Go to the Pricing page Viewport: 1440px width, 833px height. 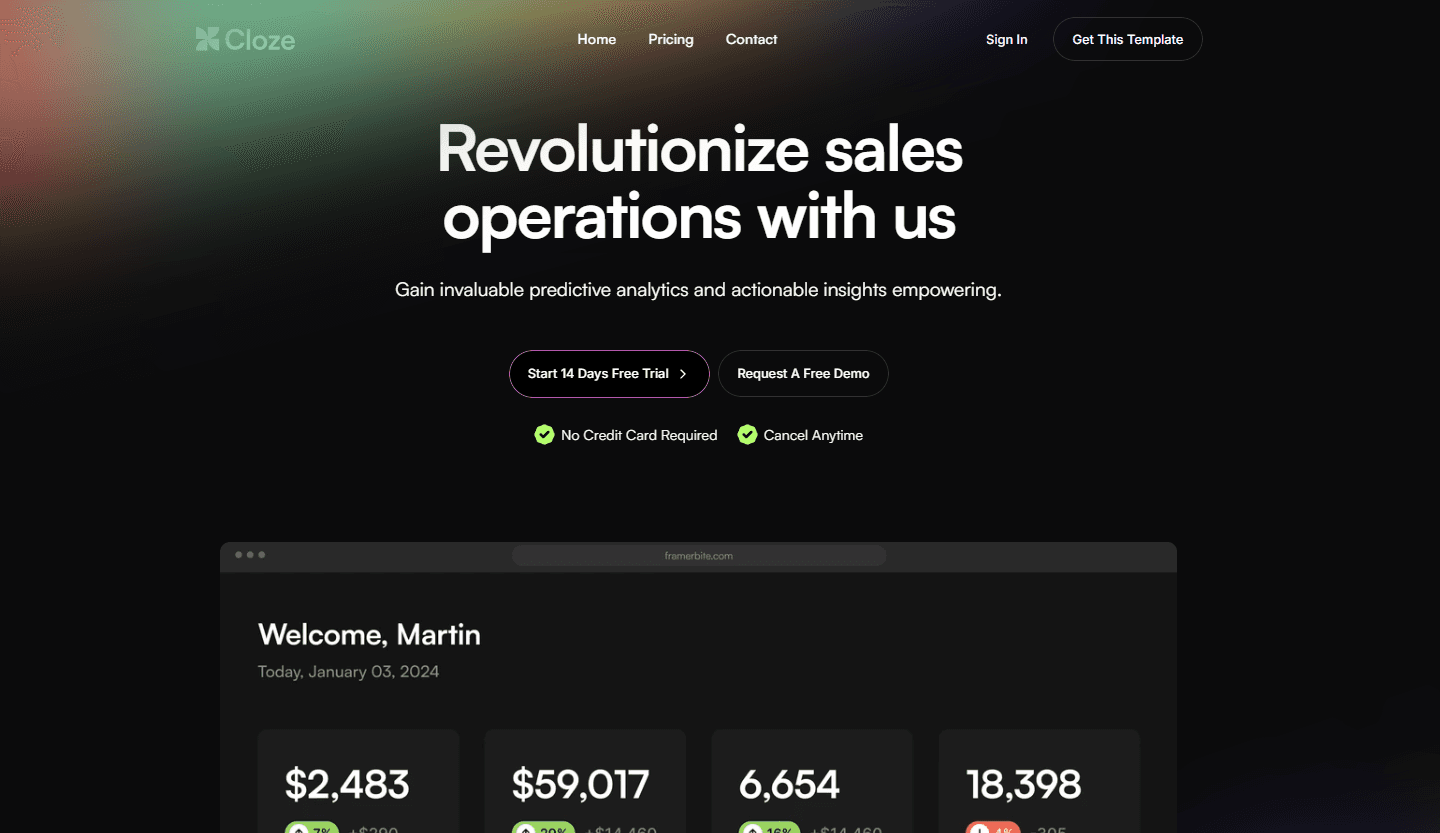tap(671, 39)
